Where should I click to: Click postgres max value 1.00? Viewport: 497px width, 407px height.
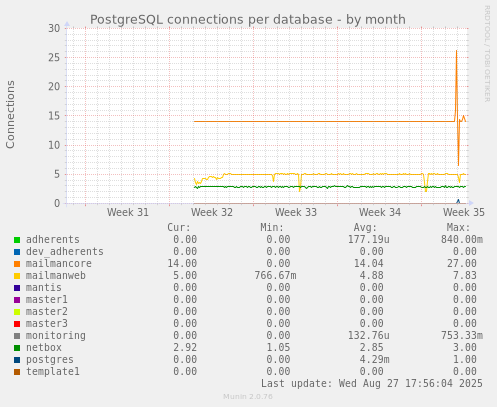465,359
